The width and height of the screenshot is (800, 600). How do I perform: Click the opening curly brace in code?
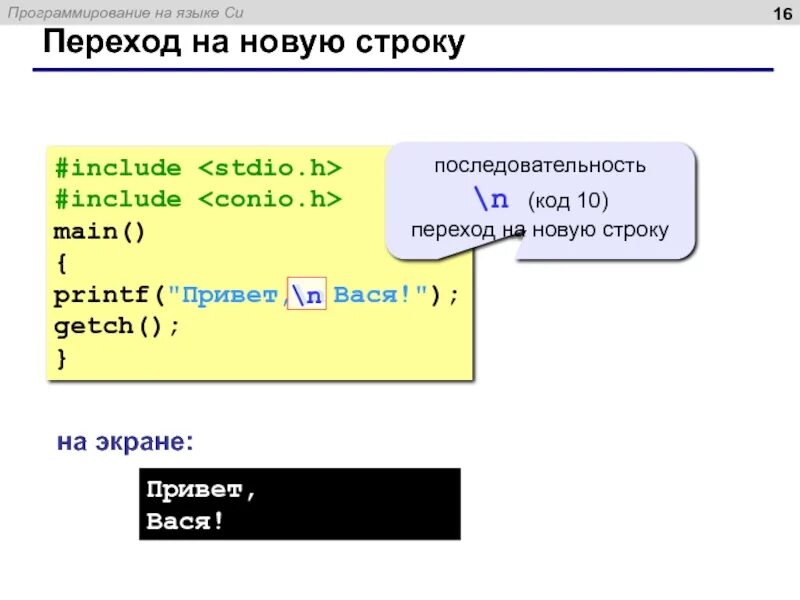tap(62, 263)
